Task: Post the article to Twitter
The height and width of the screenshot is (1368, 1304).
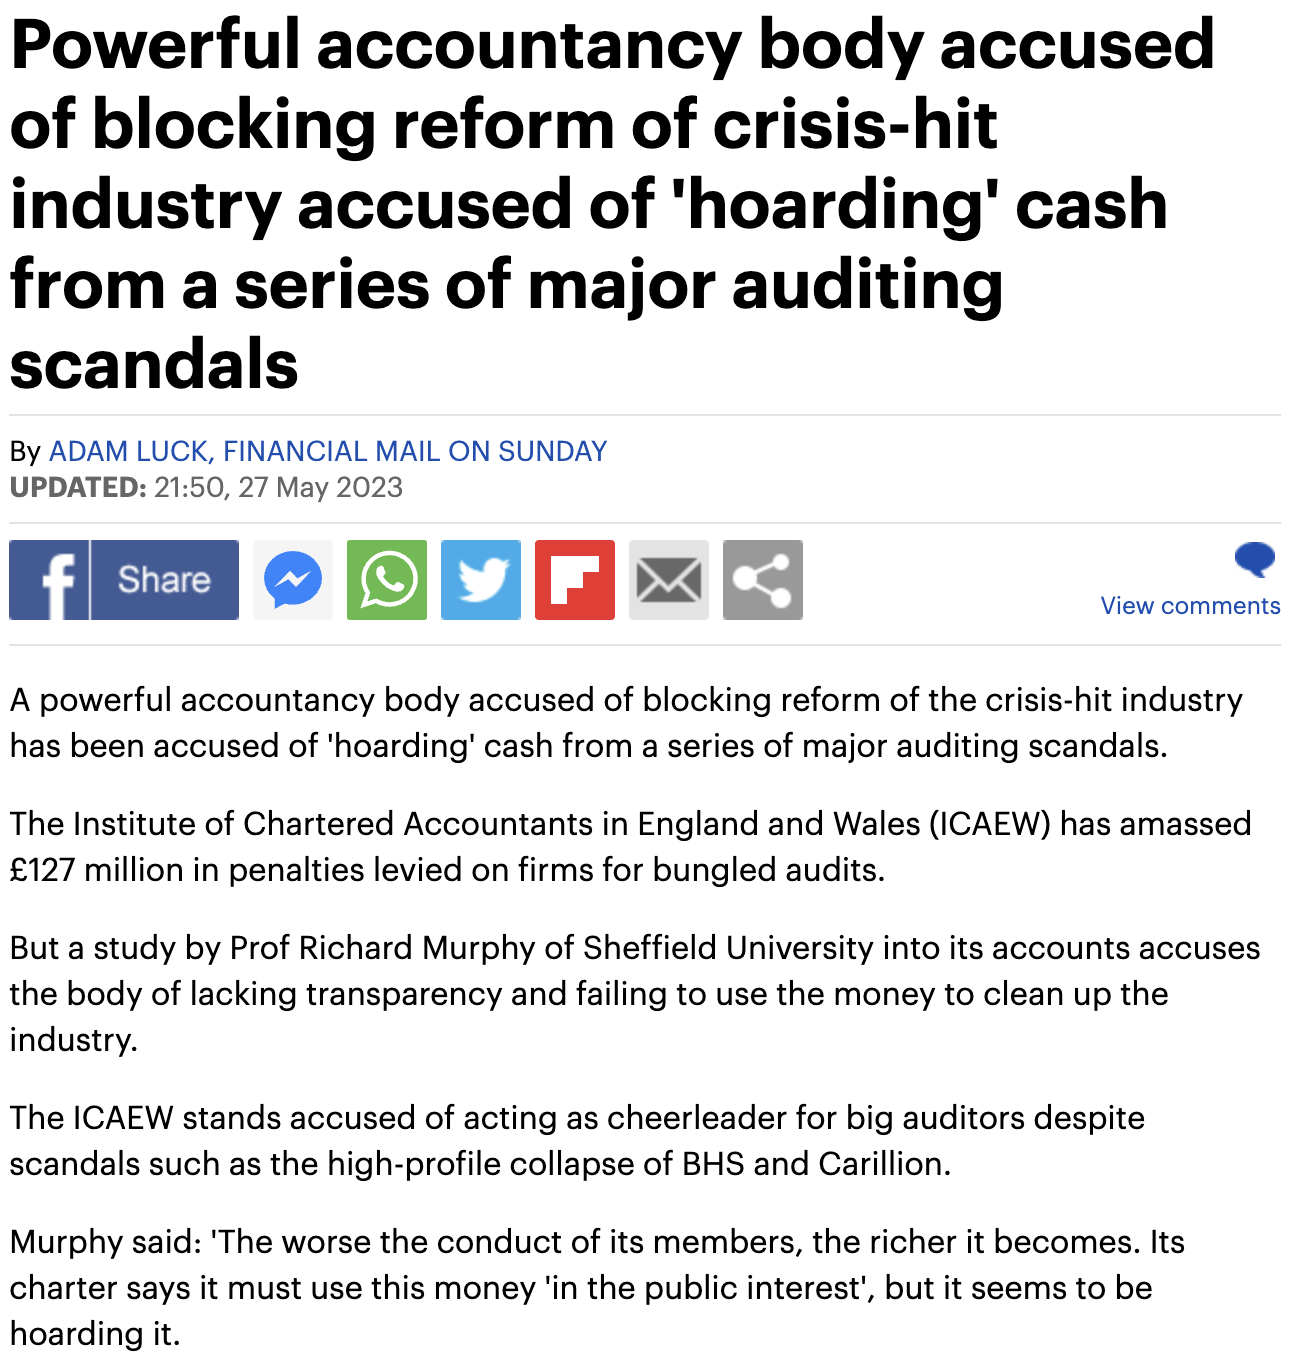Action: [480, 580]
